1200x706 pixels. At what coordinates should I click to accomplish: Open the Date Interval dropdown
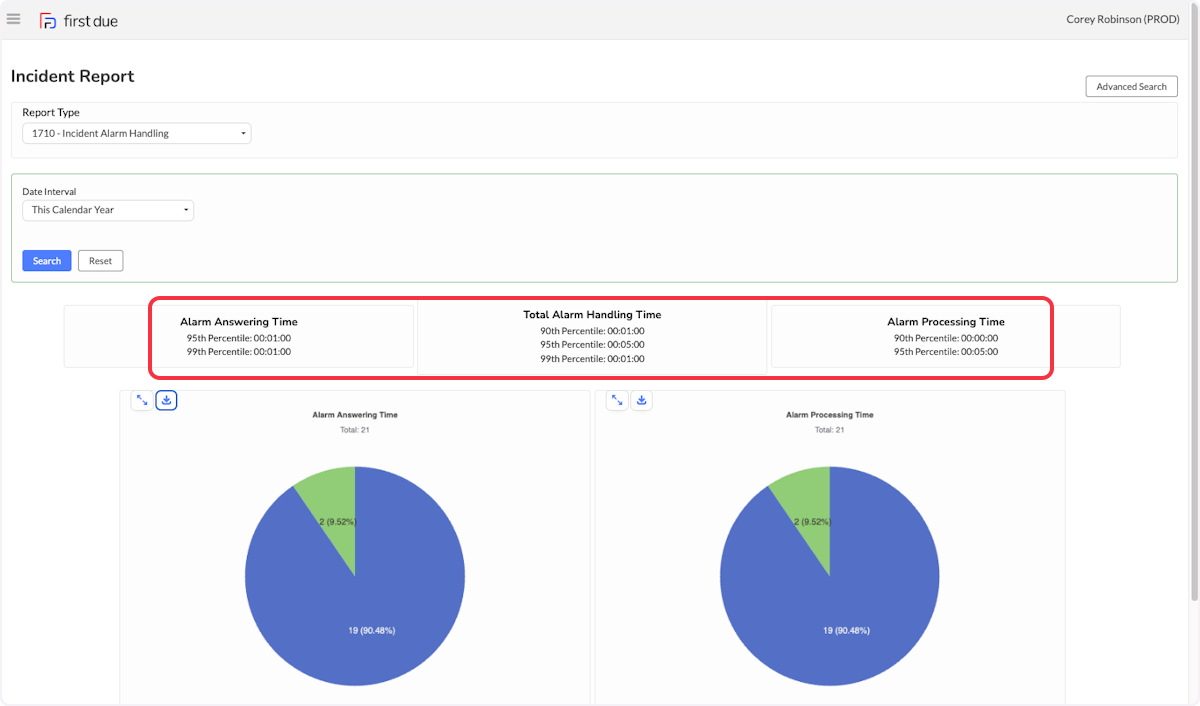pyautogui.click(x=108, y=210)
